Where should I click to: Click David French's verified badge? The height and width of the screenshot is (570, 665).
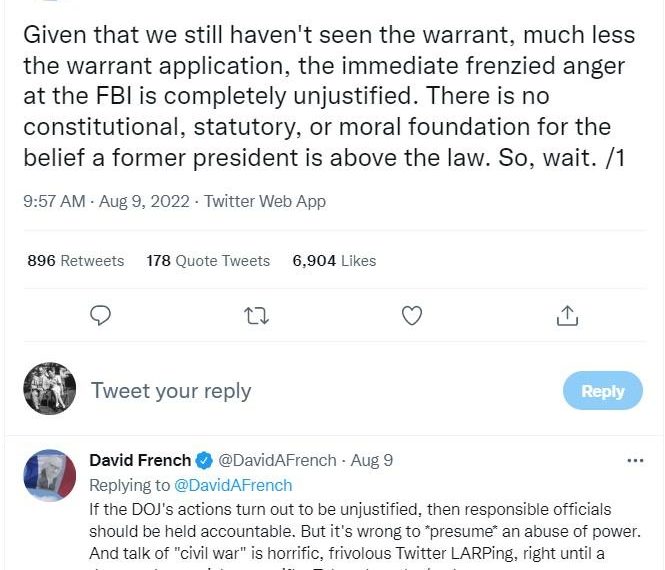tap(204, 461)
